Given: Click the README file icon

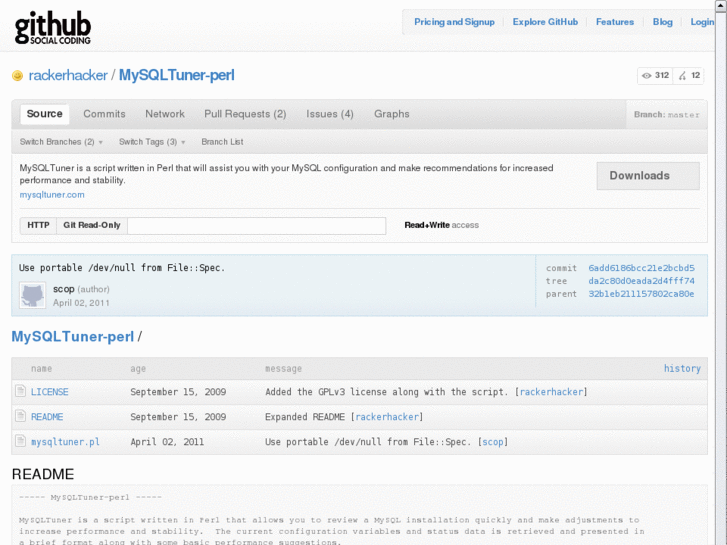Looking at the screenshot, I should (x=20, y=416).
